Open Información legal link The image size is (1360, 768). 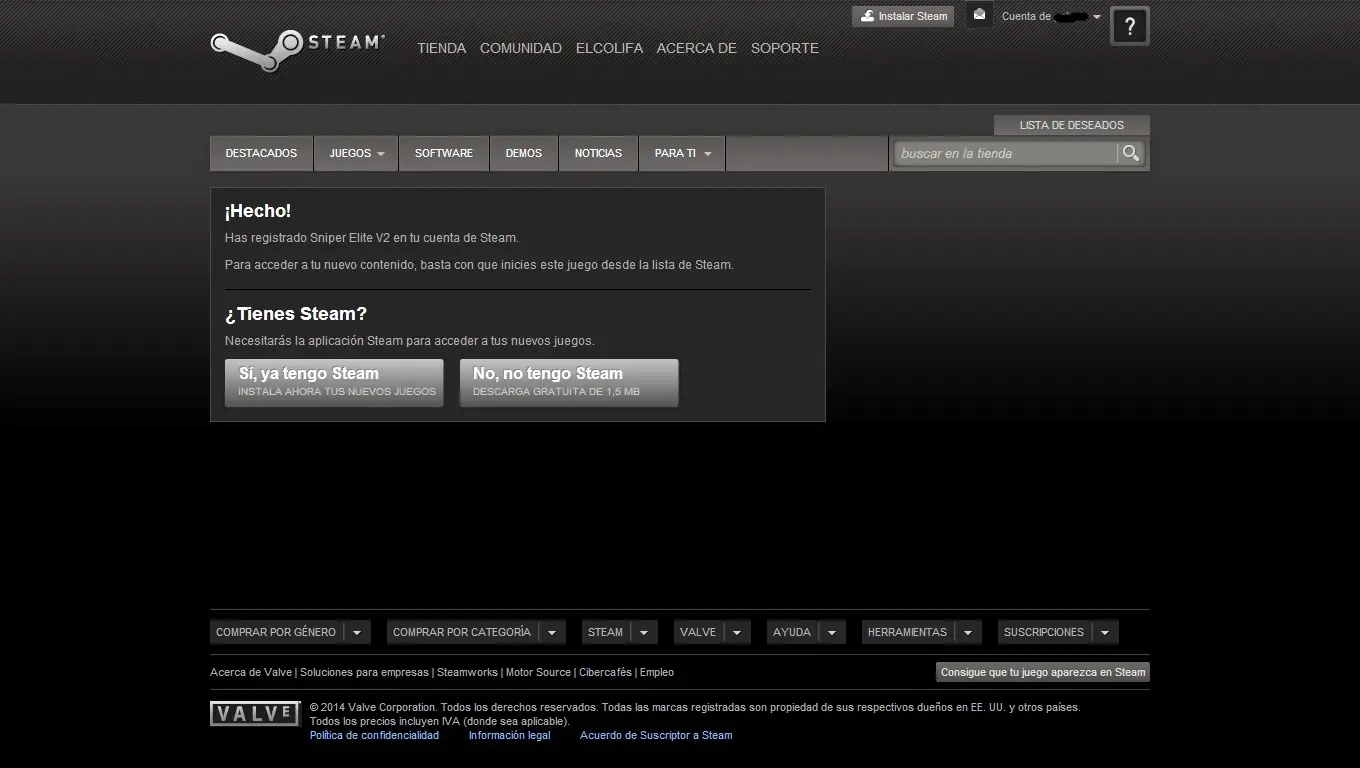[509, 735]
